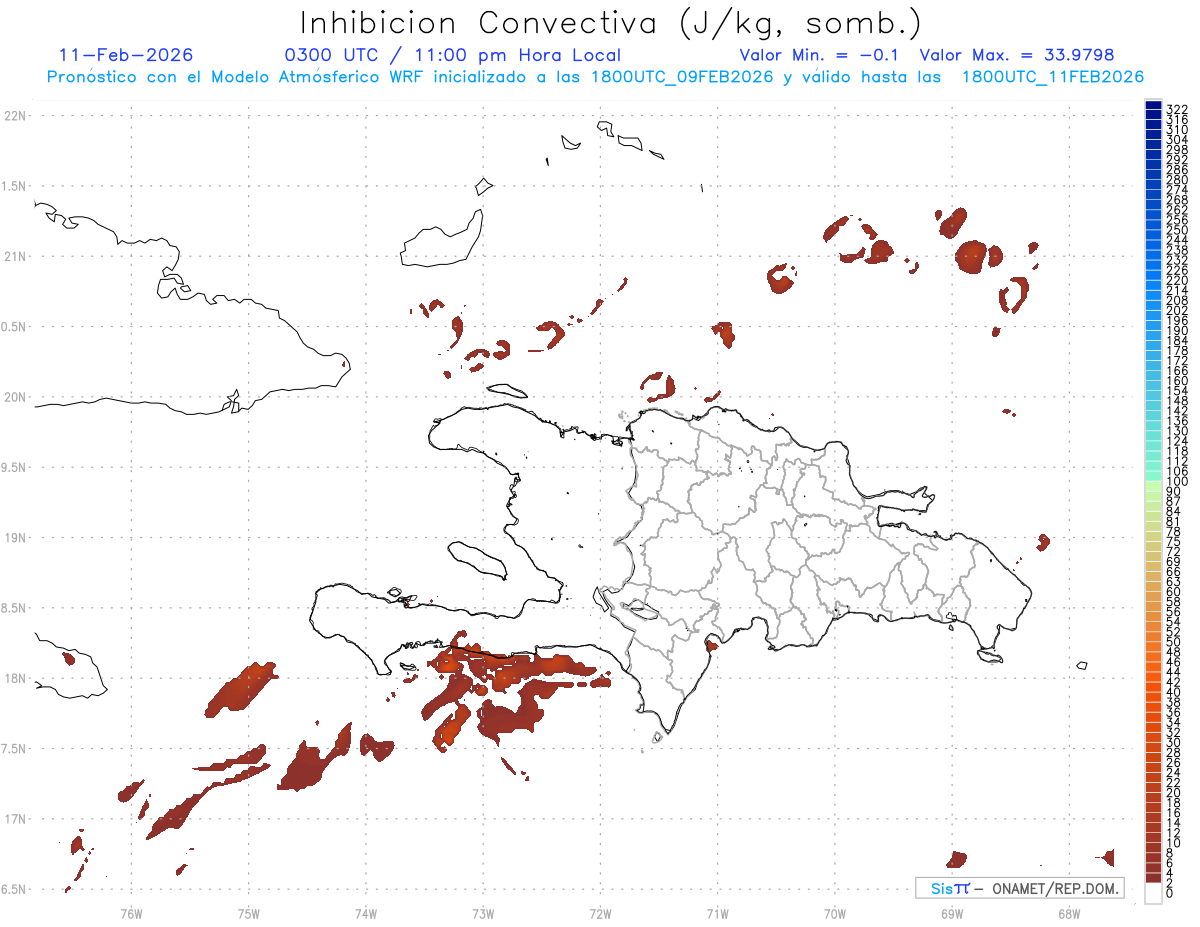Click the 74W longitude axis label

366,913
